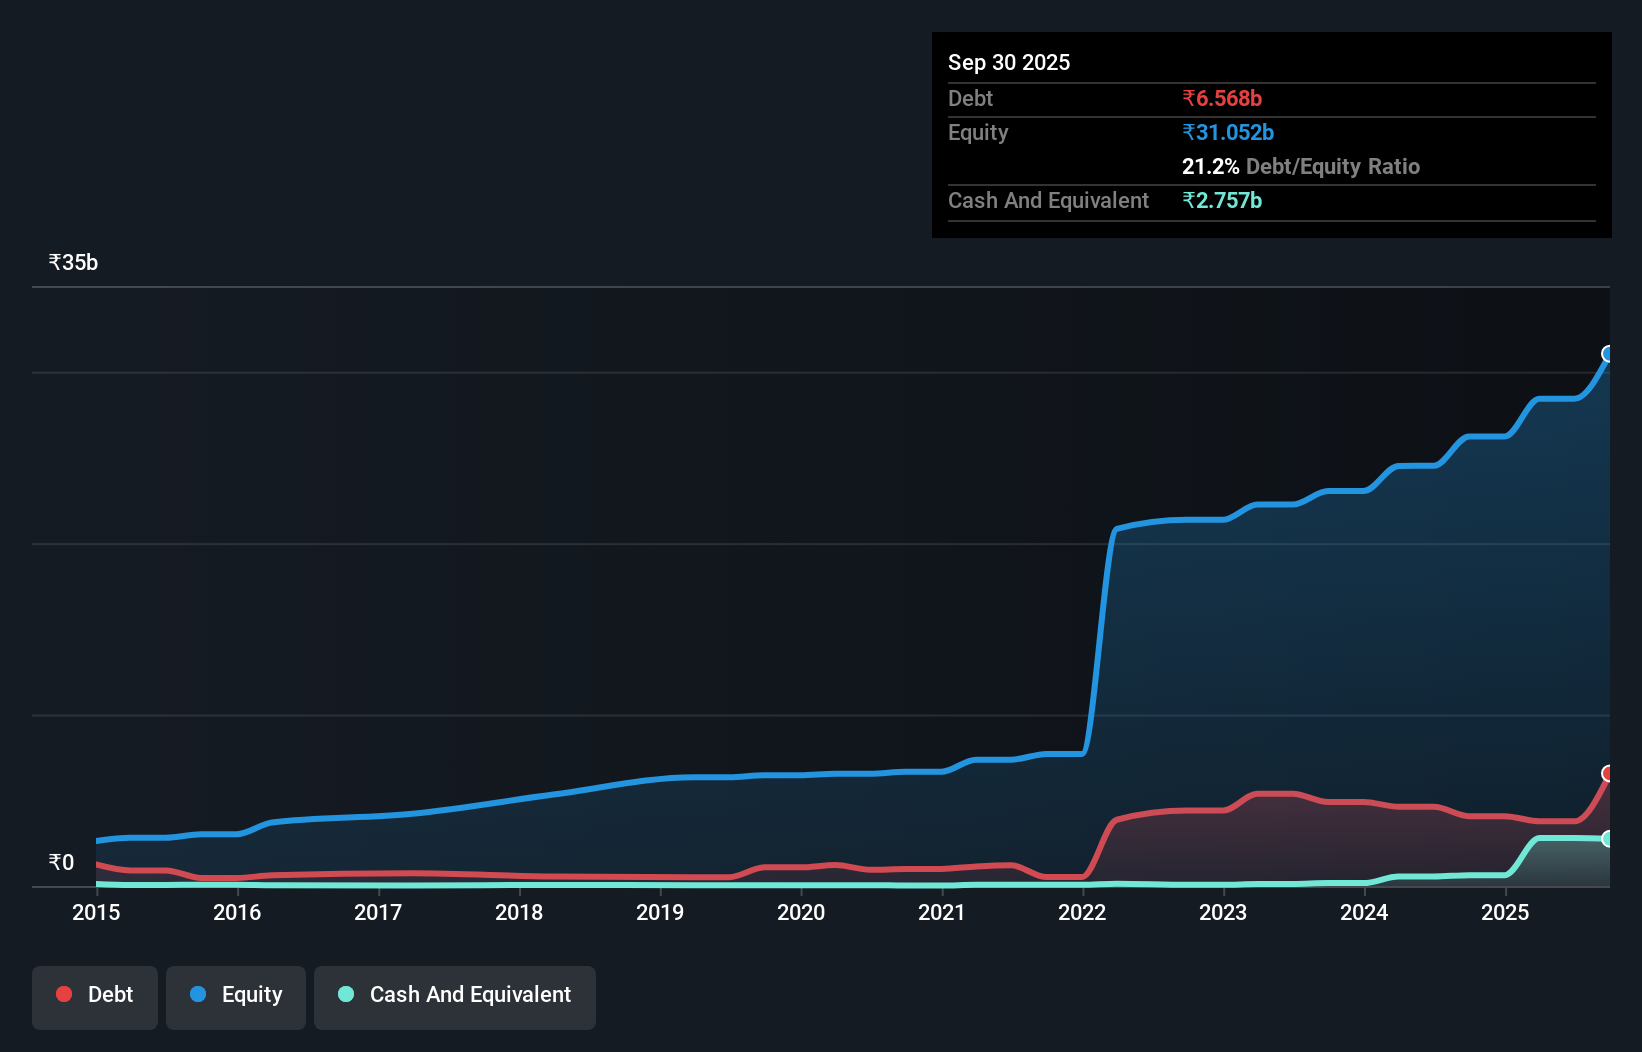Image resolution: width=1642 pixels, height=1052 pixels.
Task: Click the ₹35b axis gridline label
Action: tap(72, 262)
